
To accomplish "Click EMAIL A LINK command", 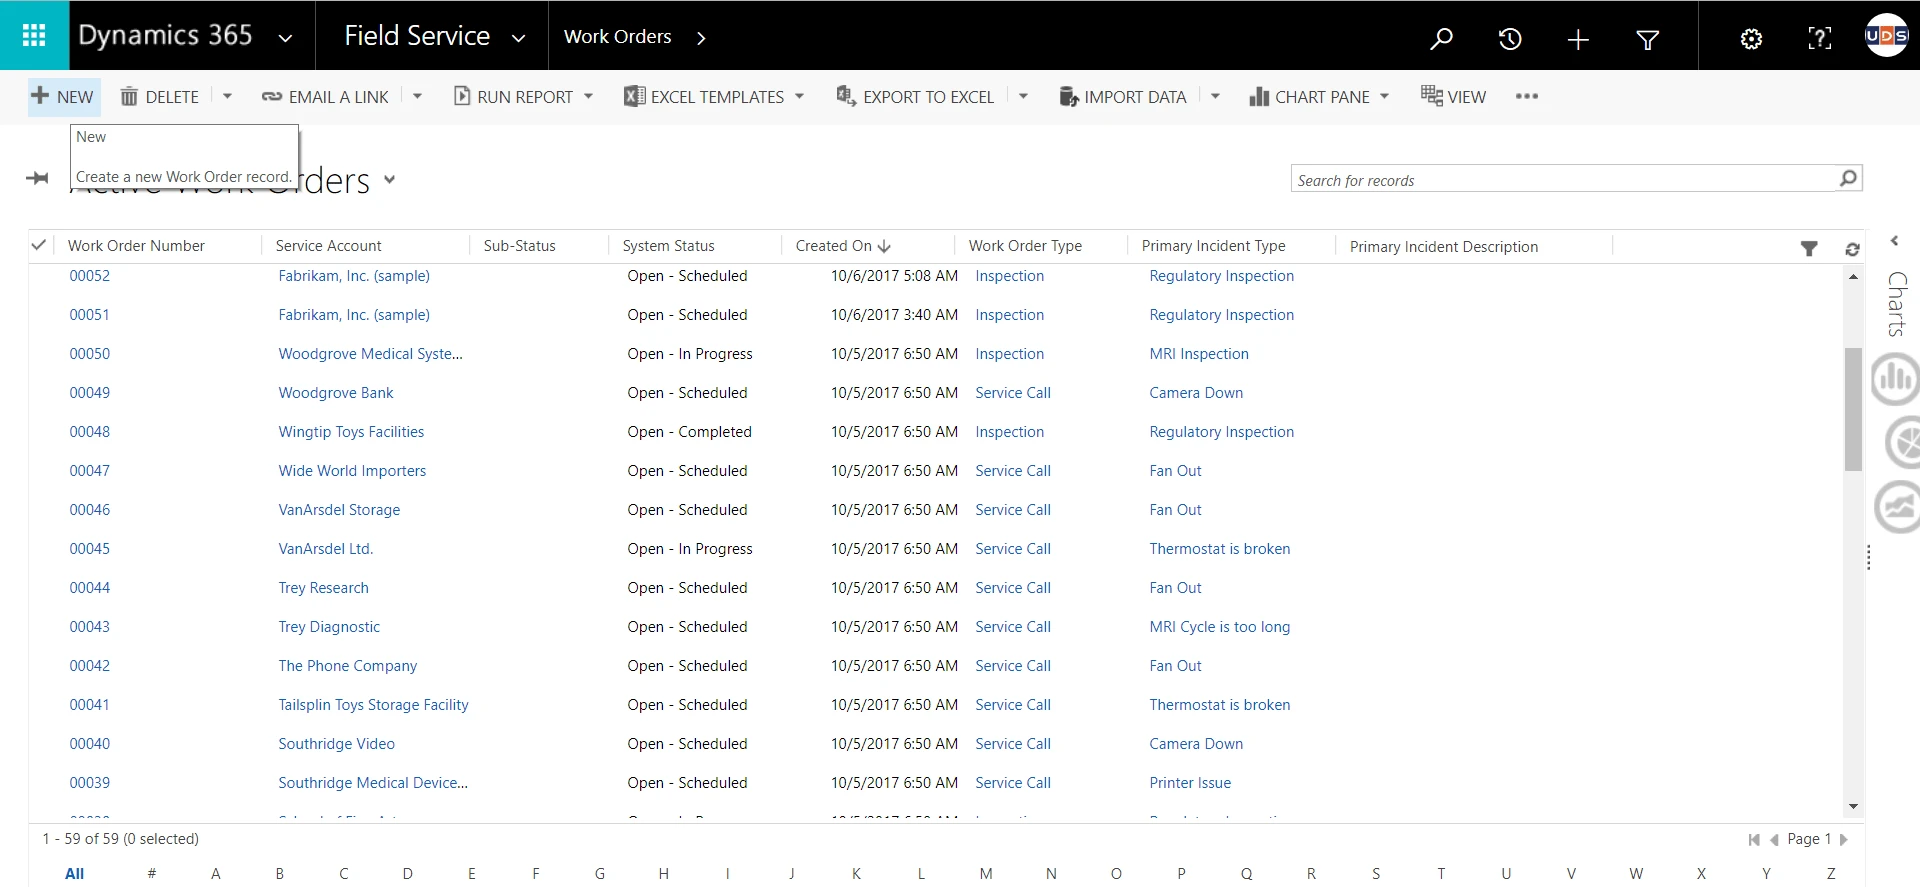I will (x=325, y=97).
